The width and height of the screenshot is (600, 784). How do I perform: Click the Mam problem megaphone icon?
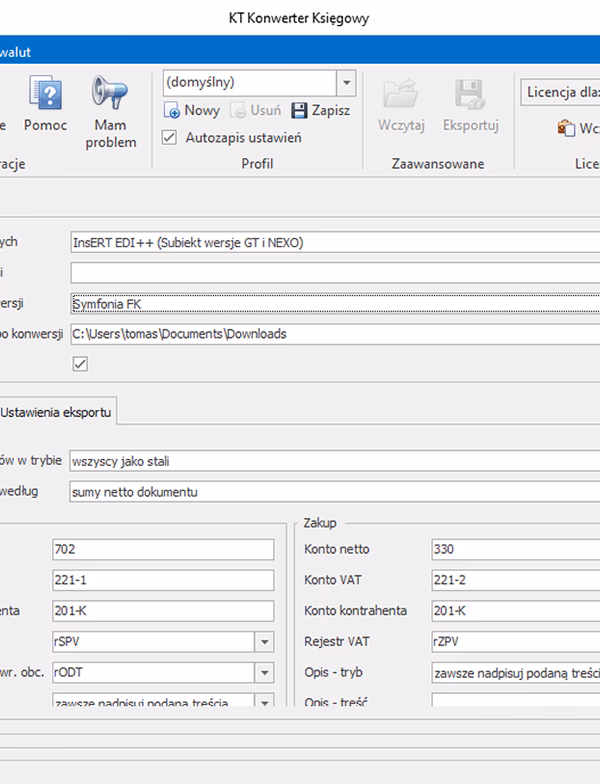click(110, 94)
